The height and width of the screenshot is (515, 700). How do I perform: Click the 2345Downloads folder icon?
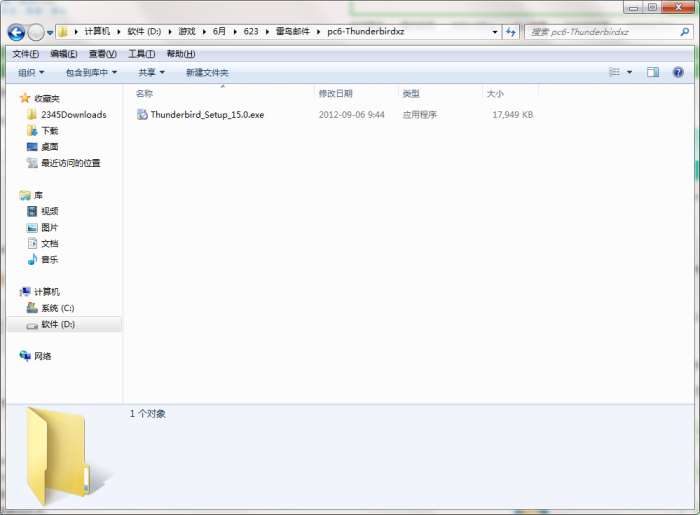pos(32,115)
